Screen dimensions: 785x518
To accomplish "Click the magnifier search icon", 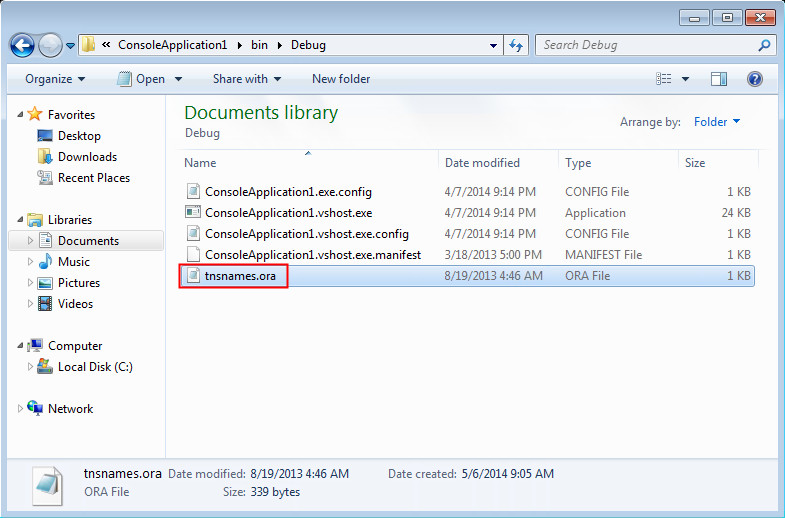I will (x=764, y=45).
